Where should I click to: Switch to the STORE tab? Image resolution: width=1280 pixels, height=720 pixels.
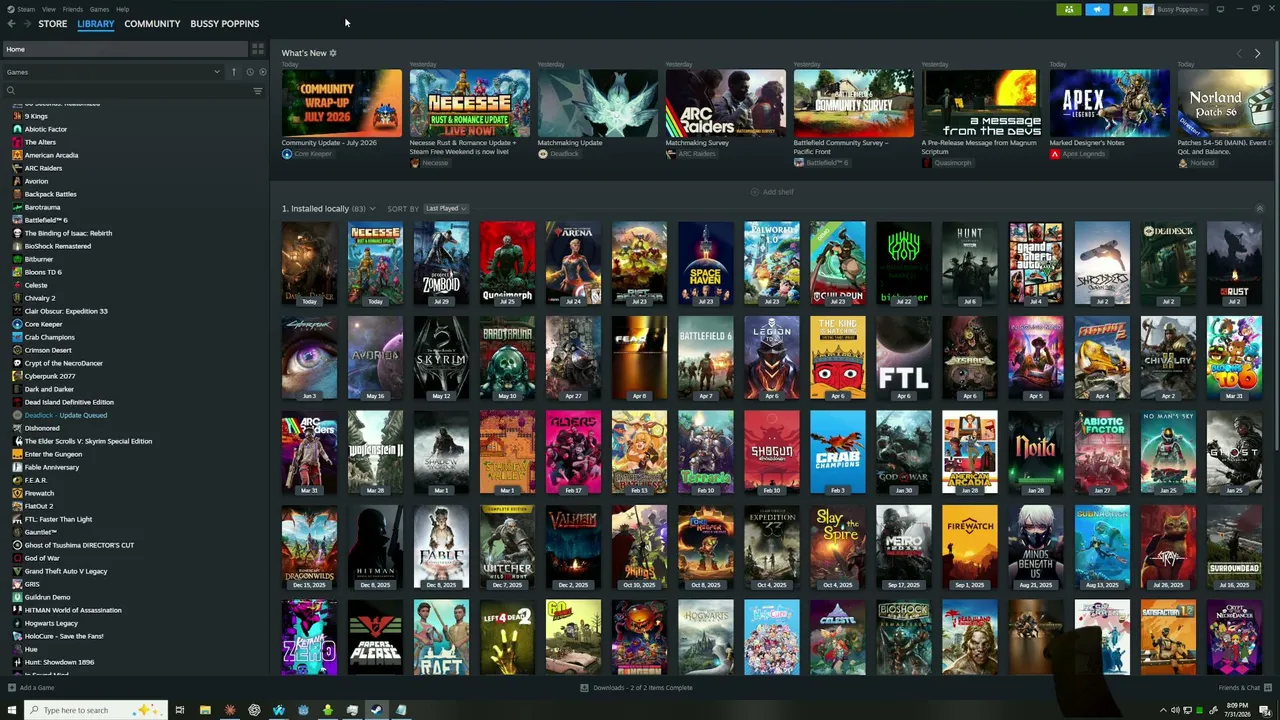tap(53, 24)
